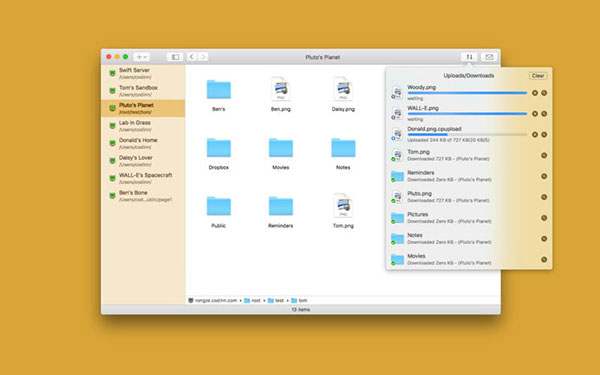Screen dimensions: 600x375
Task: Go forward with the right chevron button
Action: pyautogui.click(x=203, y=57)
